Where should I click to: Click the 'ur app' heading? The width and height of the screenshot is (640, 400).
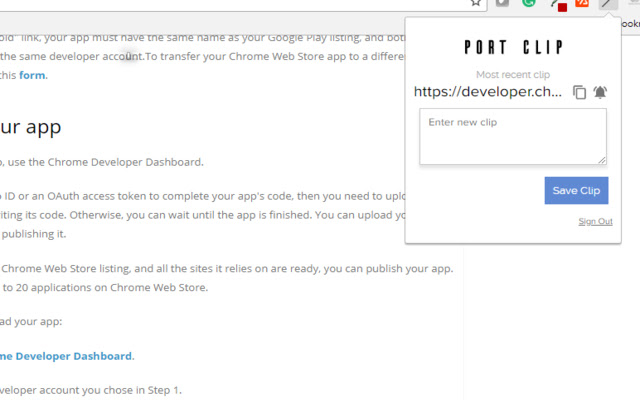[31, 127]
